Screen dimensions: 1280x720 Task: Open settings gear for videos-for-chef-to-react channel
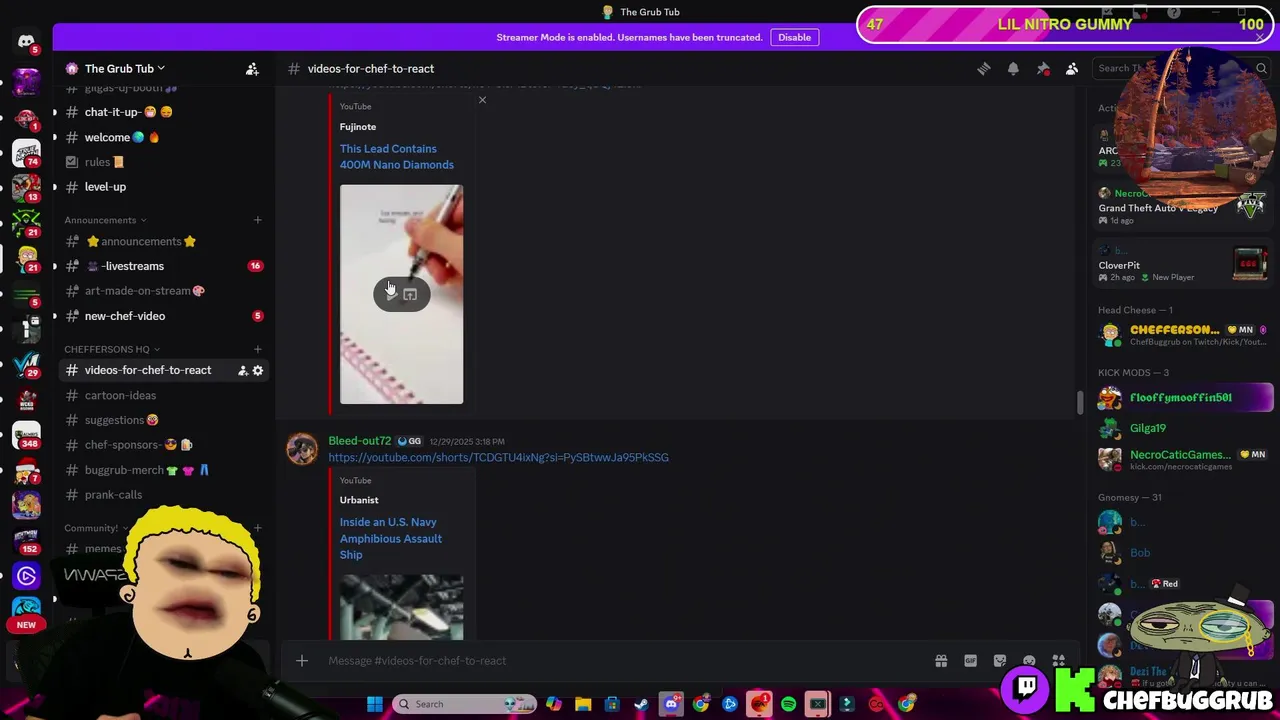tap(258, 371)
